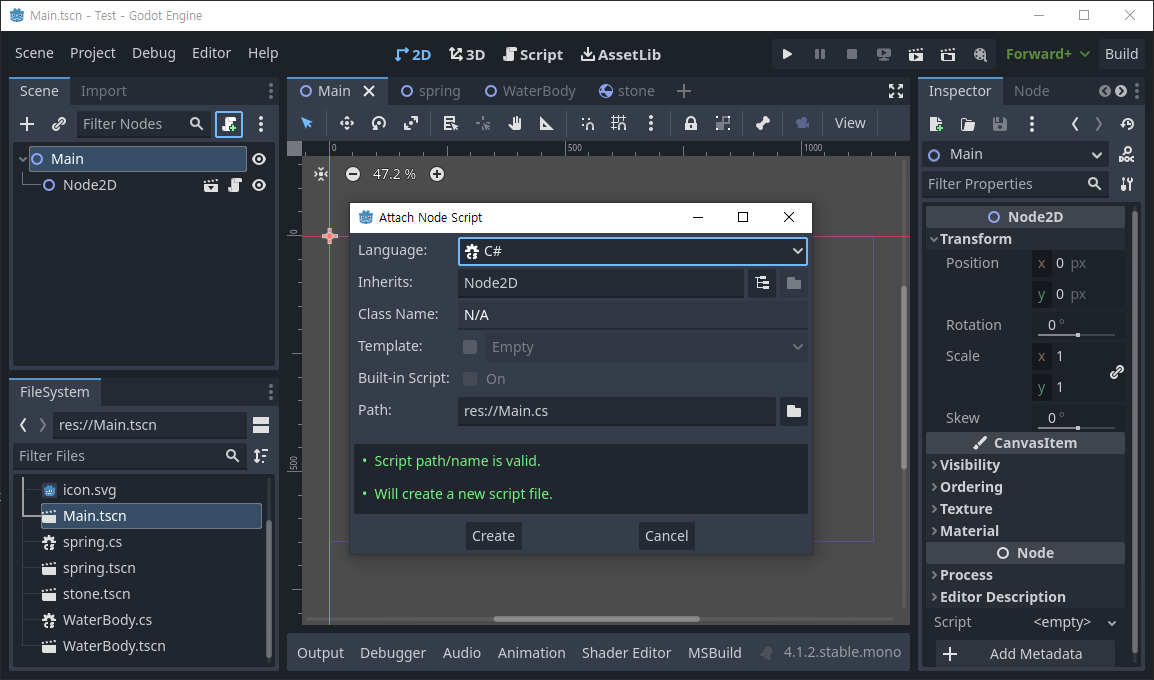The image size is (1154, 680).
Task: Open the Forward+ renderer dropdown
Action: [1047, 54]
